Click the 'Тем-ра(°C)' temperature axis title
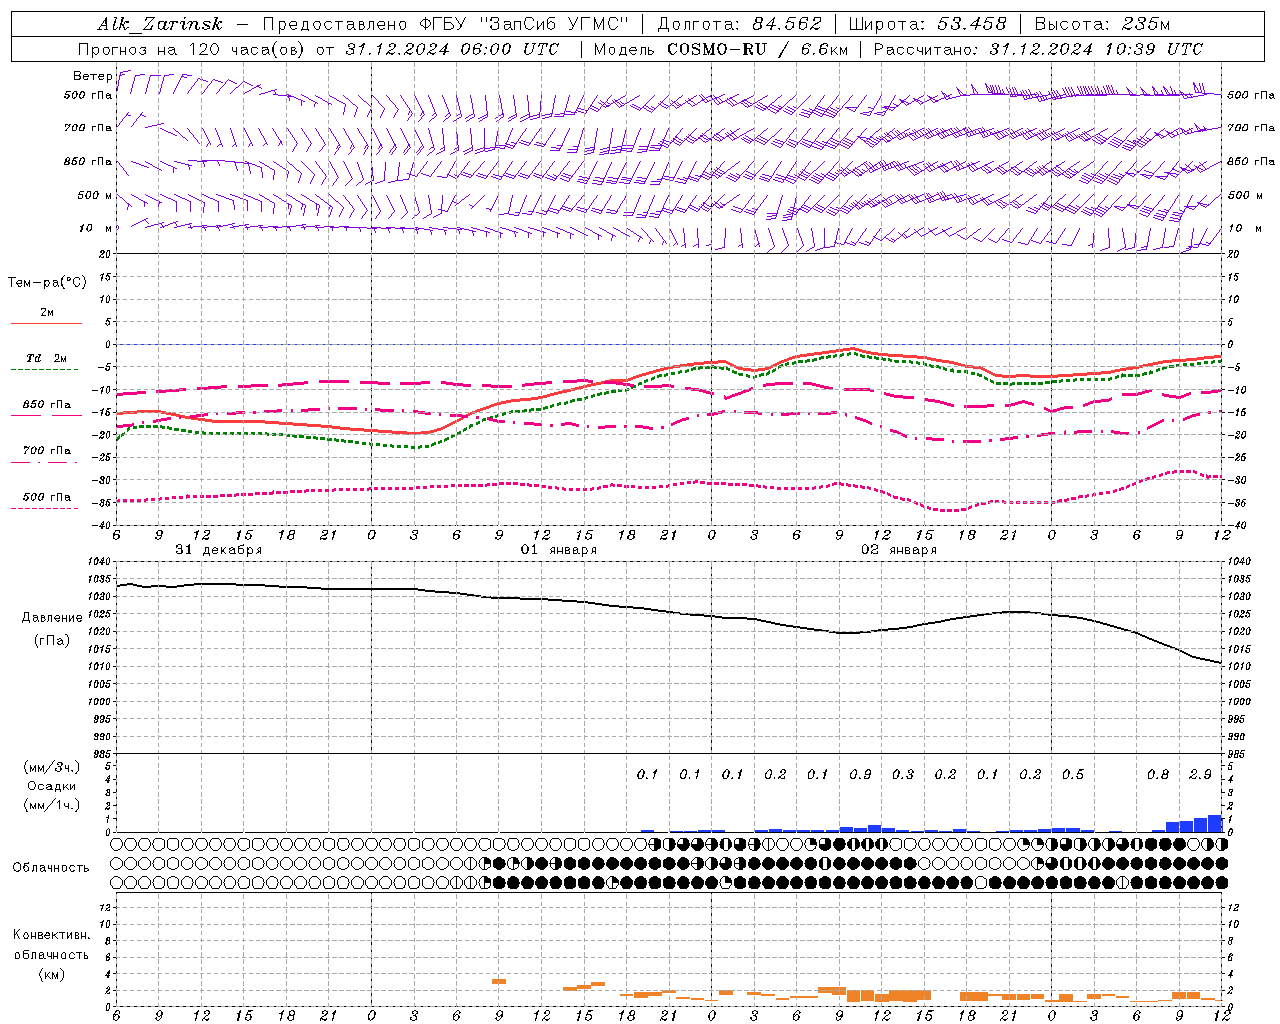 click(x=46, y=282)
